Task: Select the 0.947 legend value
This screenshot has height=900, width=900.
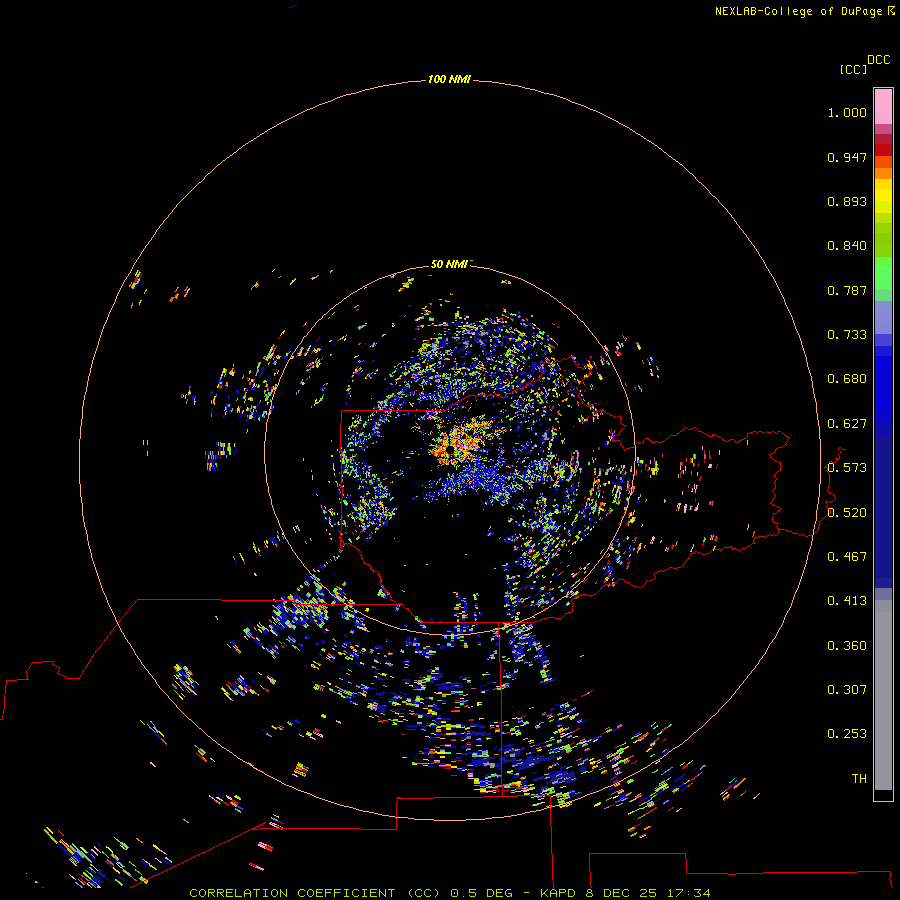Action: pos(847,157)
